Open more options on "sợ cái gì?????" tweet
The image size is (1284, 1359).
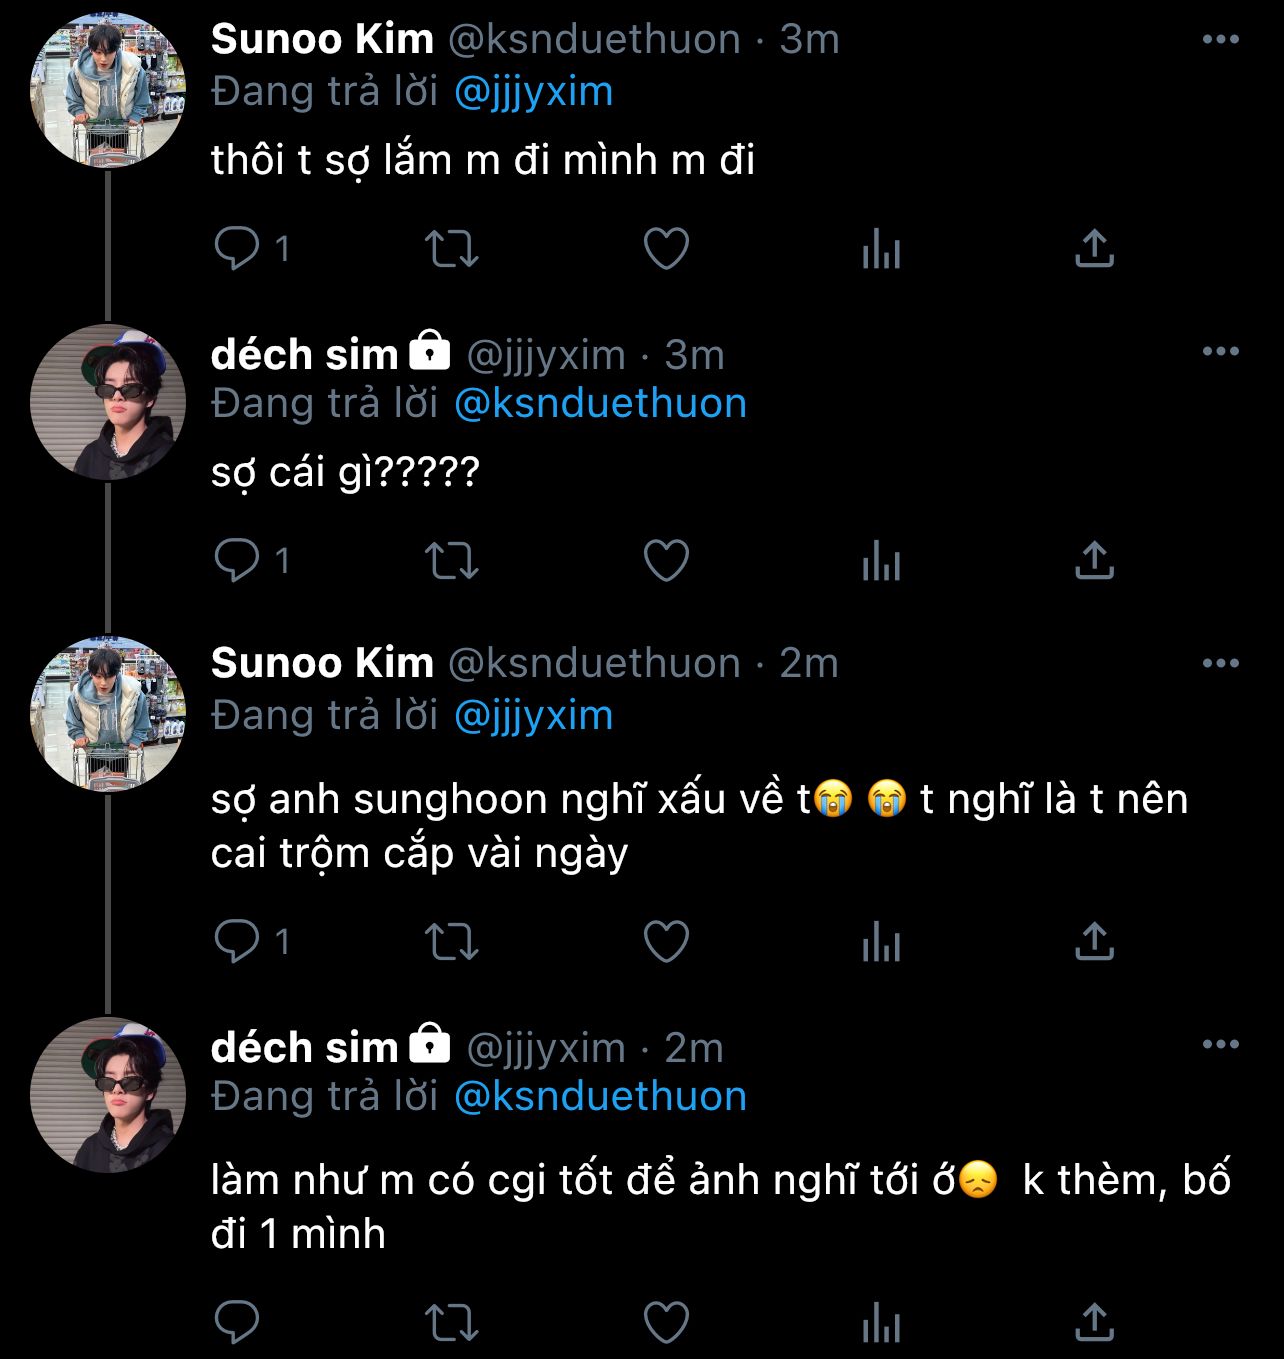coord(1220,352)
